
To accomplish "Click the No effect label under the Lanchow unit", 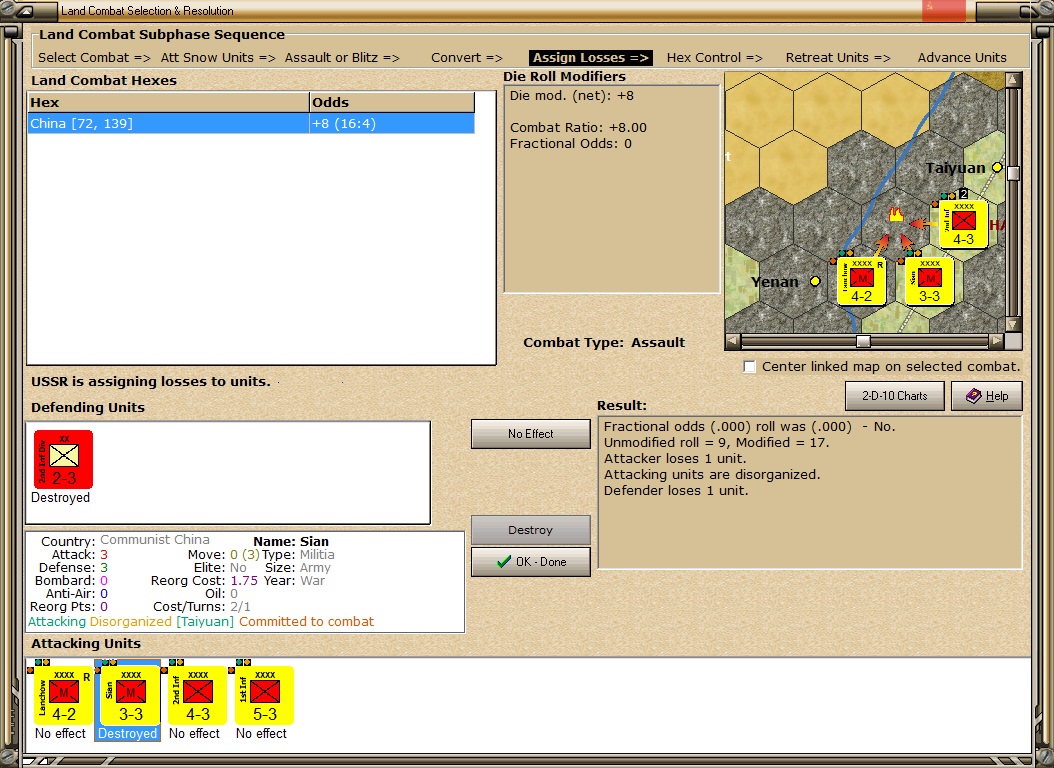I will tap(60, 734).
